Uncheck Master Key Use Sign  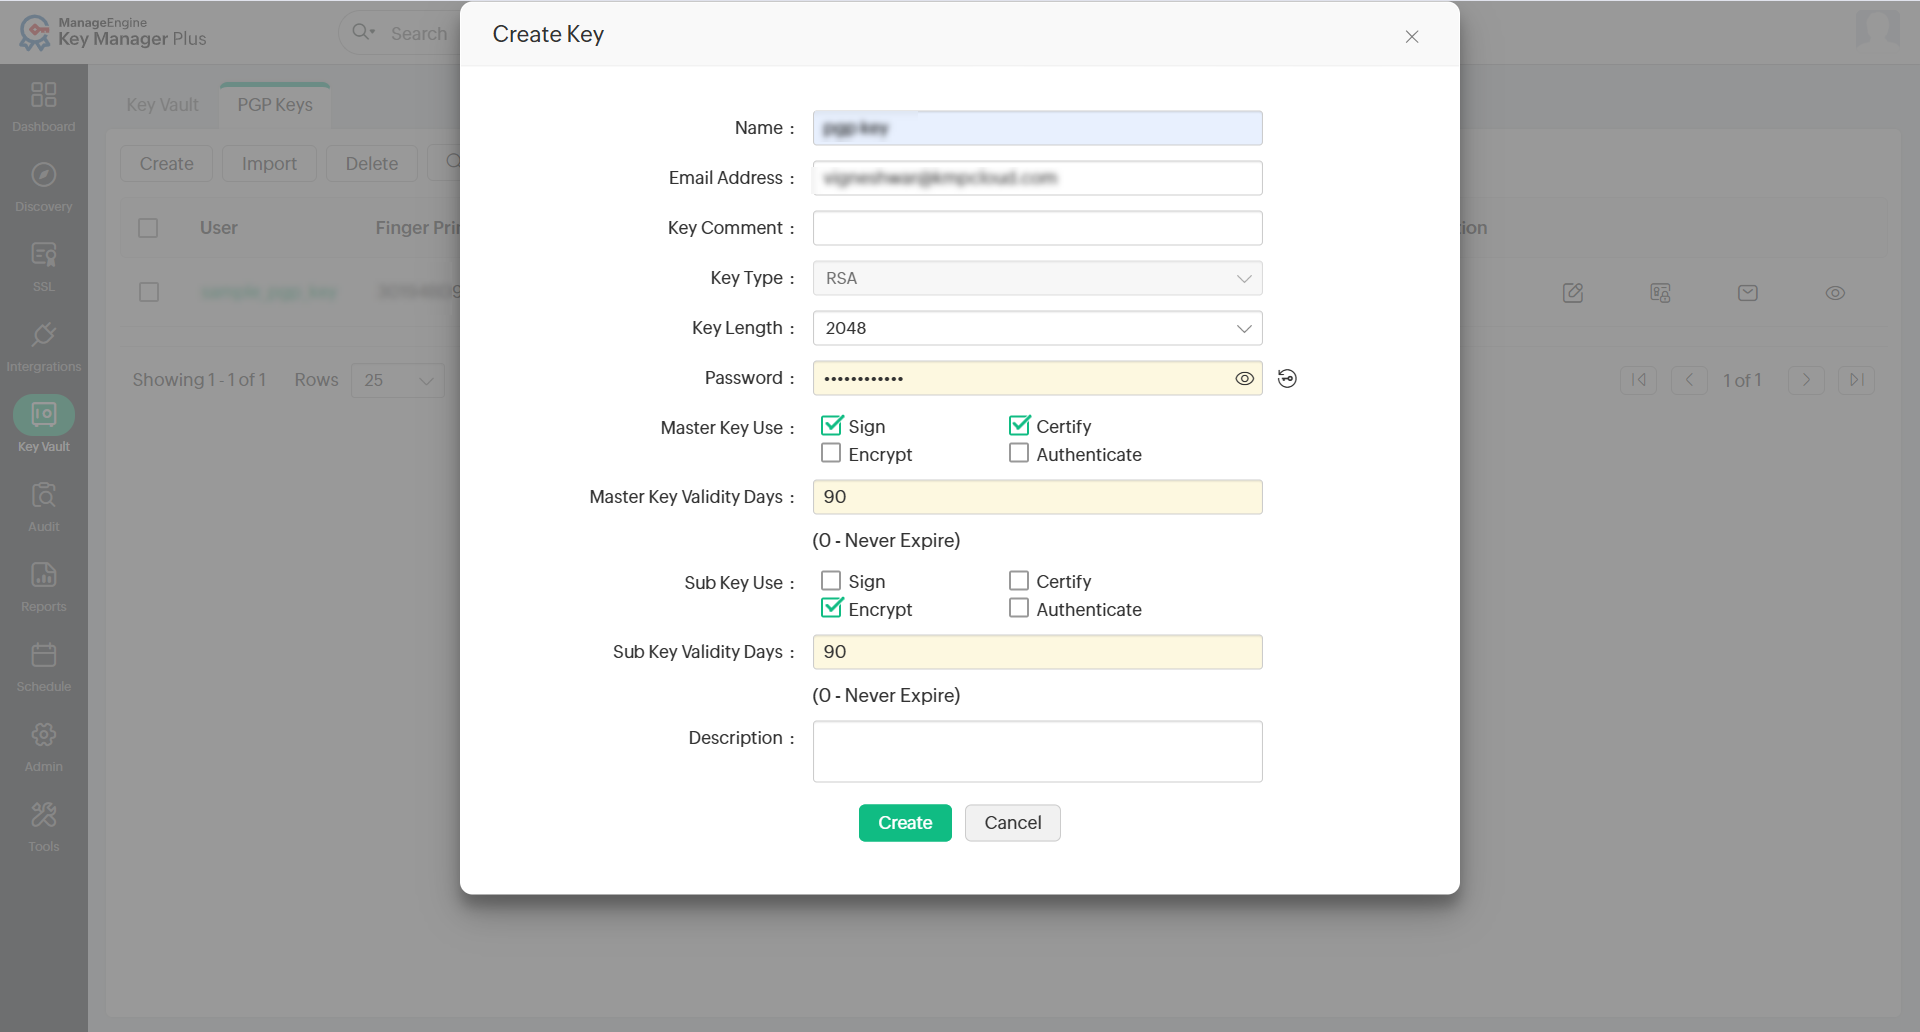(831, 426)
